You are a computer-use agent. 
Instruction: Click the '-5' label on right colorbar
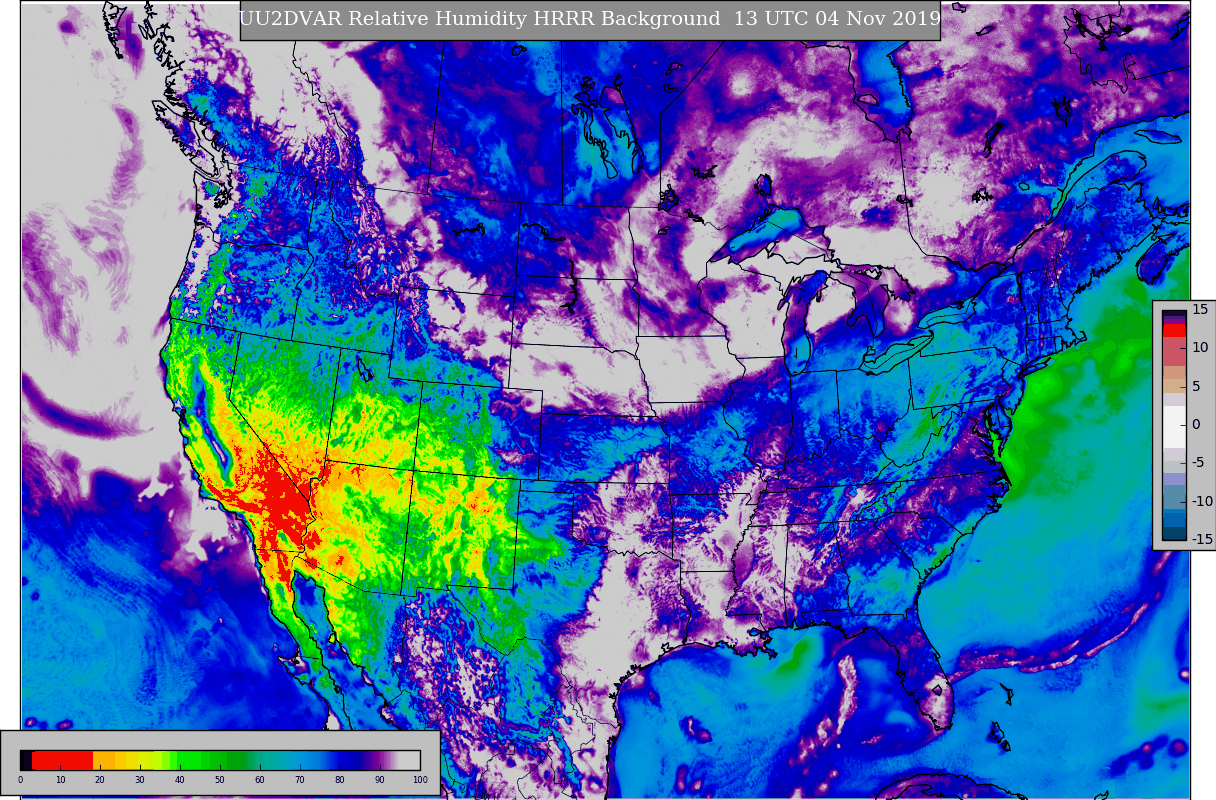pyautogui.click(x=1199, y=462)
